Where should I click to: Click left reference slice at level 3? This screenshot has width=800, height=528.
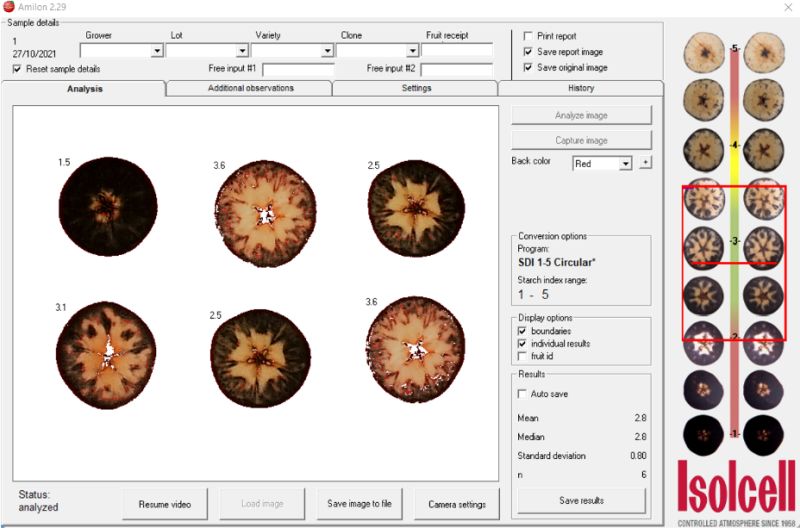point(704,247)
